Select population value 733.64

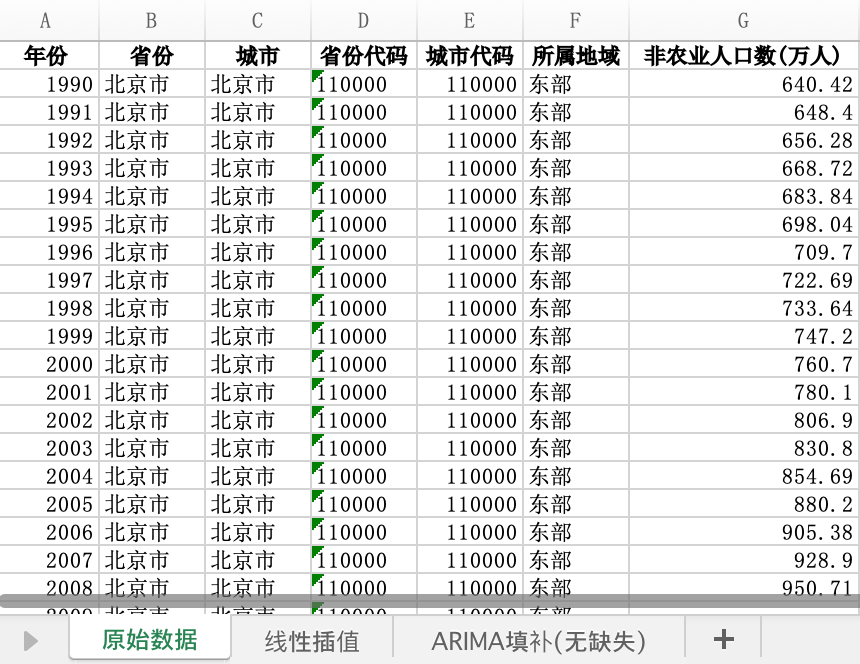tap(744, 308)
